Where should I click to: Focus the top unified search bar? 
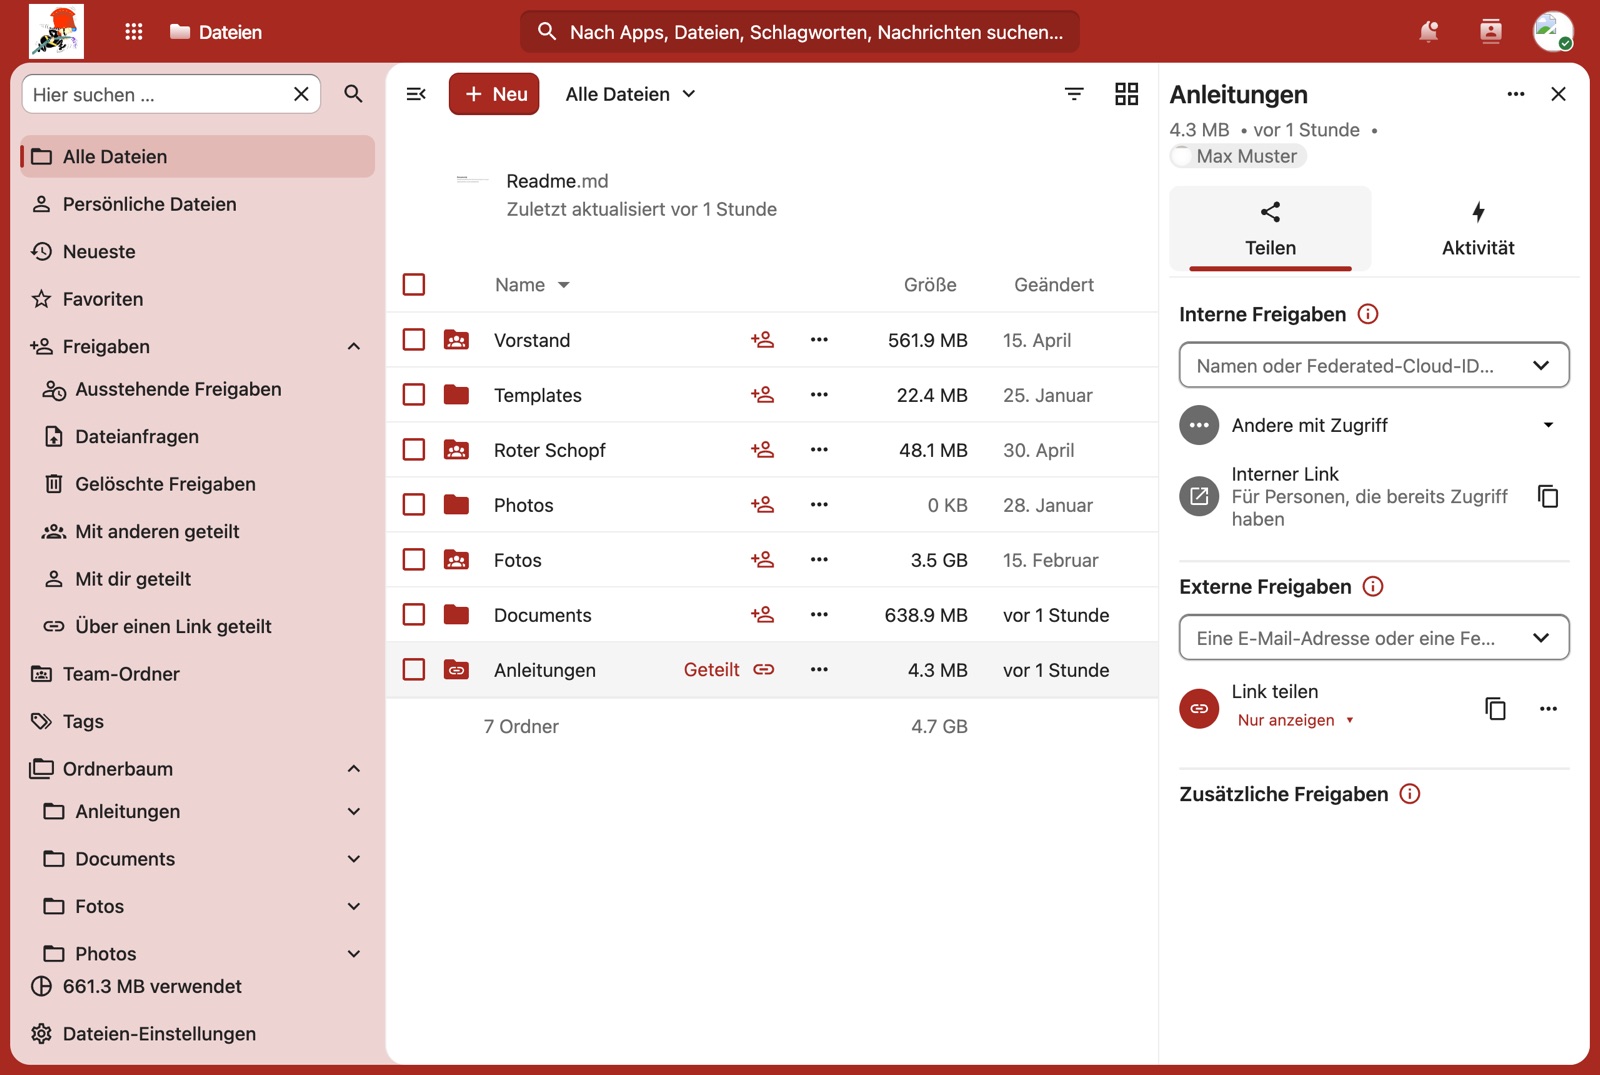[x=800, y=32]
